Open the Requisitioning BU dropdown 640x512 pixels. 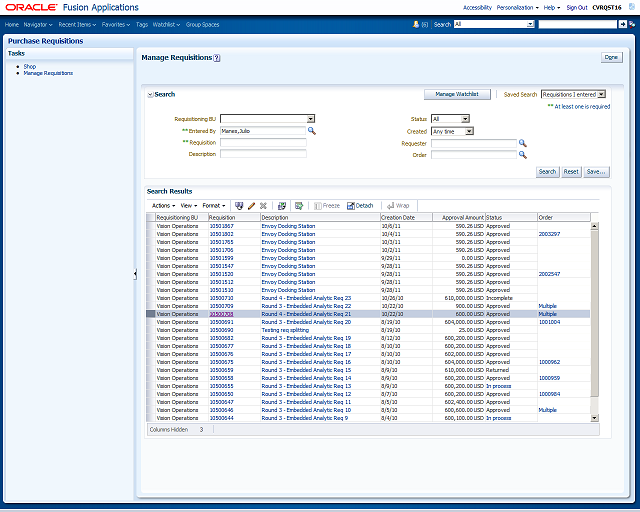click(x=311, y=119)
